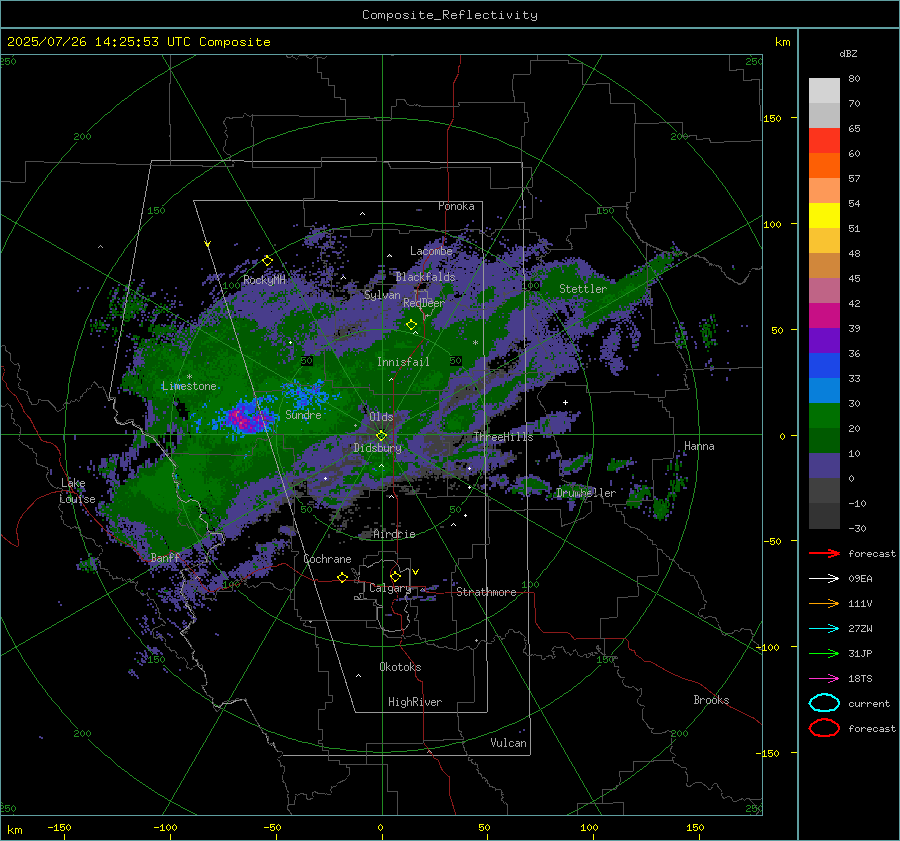Pick the magenta 39-42 dBZ color swatch
This screenshot has height=841, width=900.
(824, 316)
